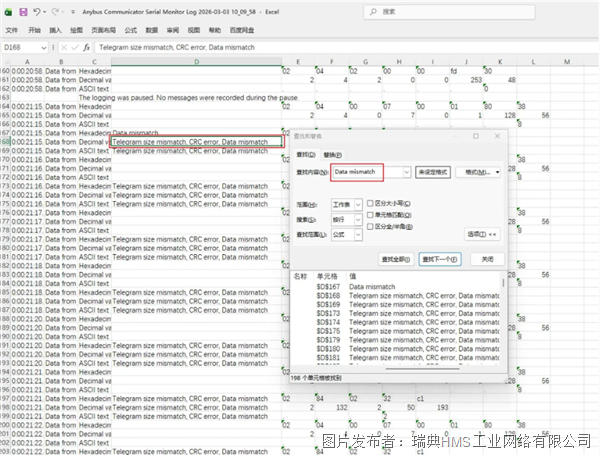
Task: Click the title bar search box
Action: pos(449,12)
